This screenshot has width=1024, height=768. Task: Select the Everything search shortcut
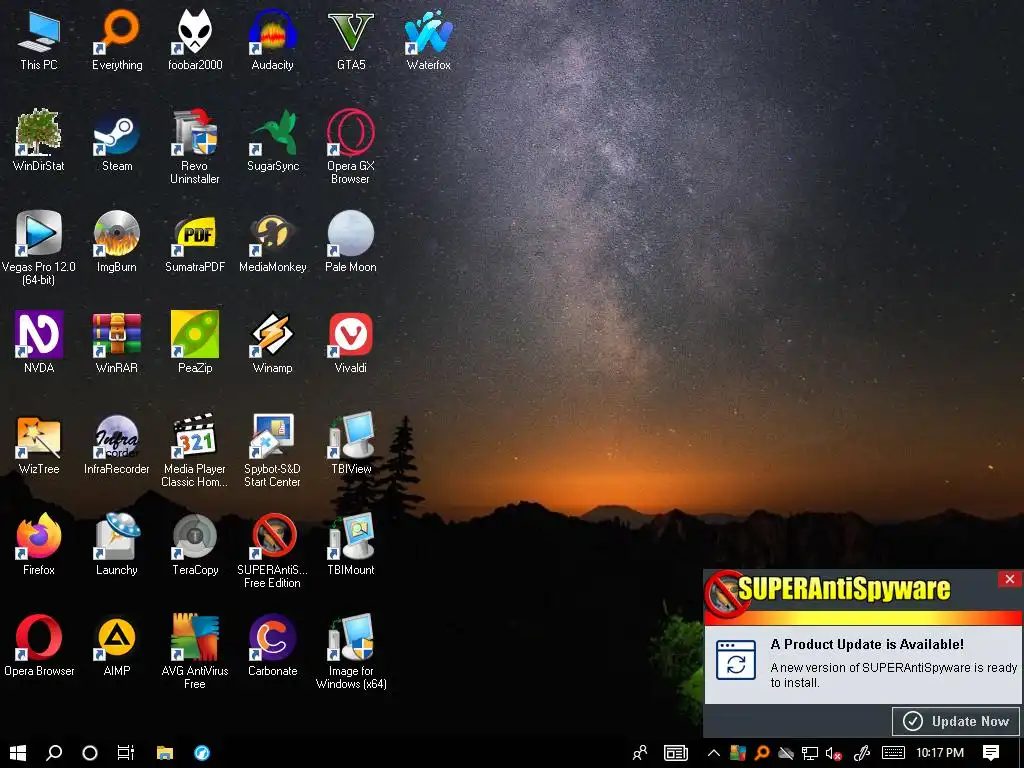click(117, 39)
